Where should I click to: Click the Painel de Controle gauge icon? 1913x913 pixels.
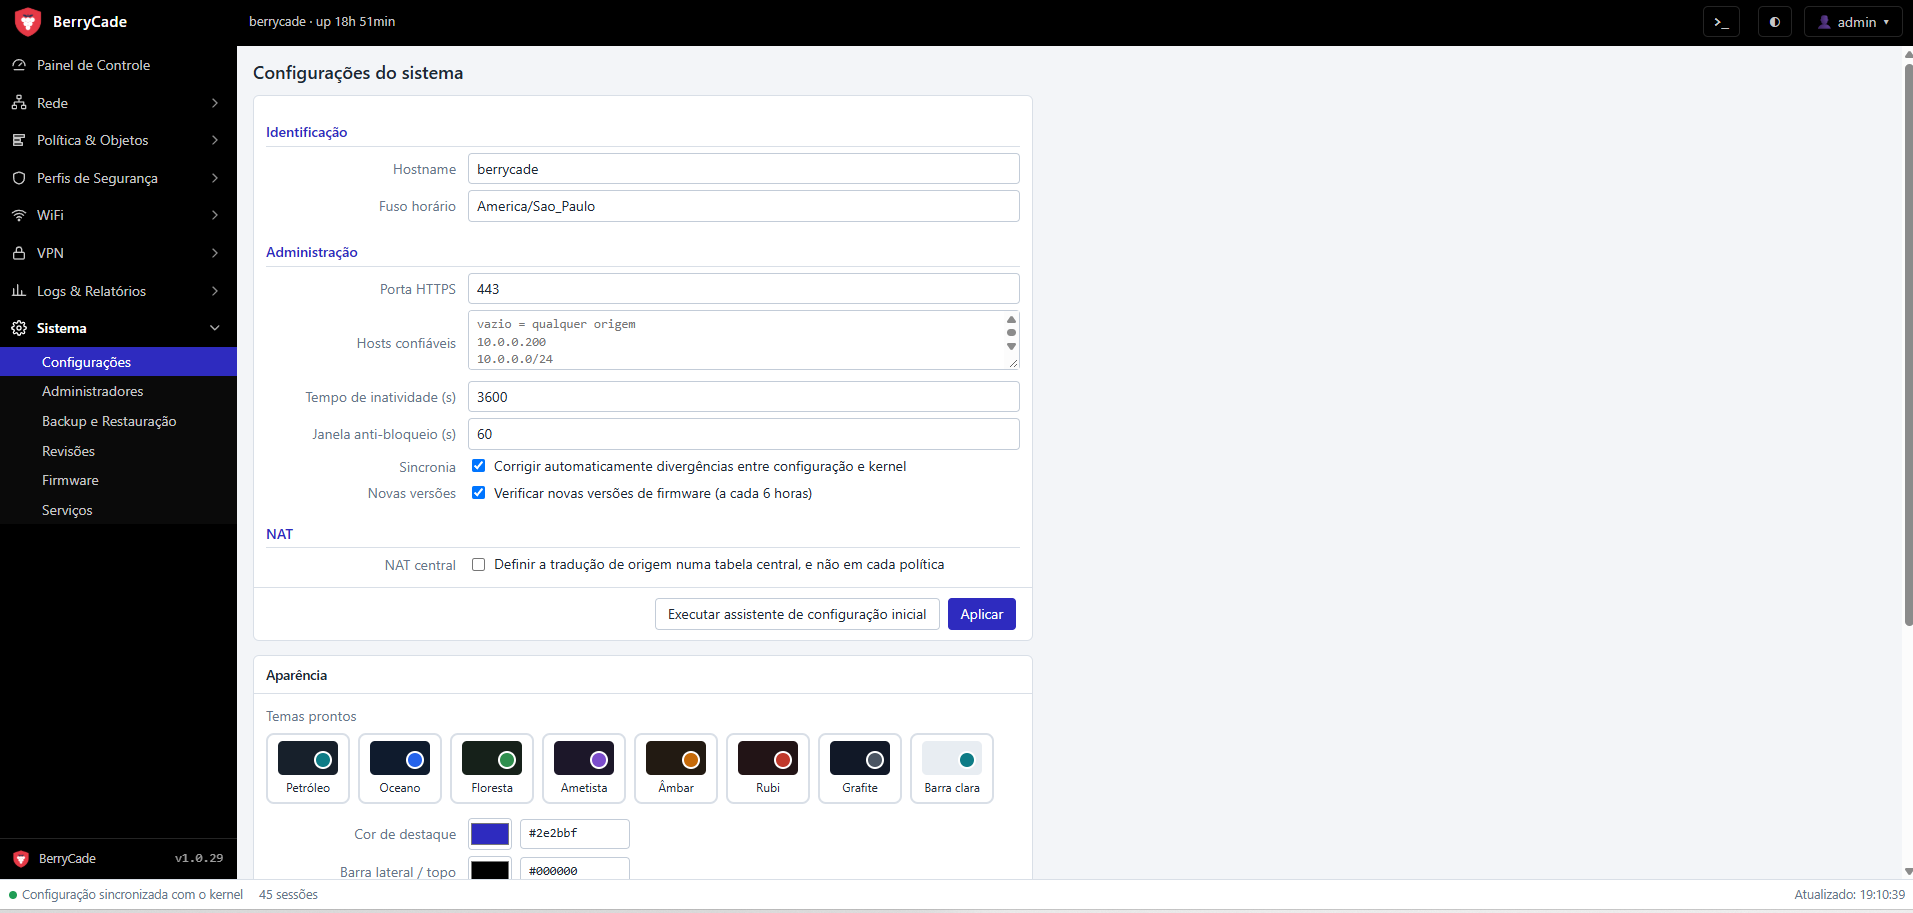(x=19, y=65)
